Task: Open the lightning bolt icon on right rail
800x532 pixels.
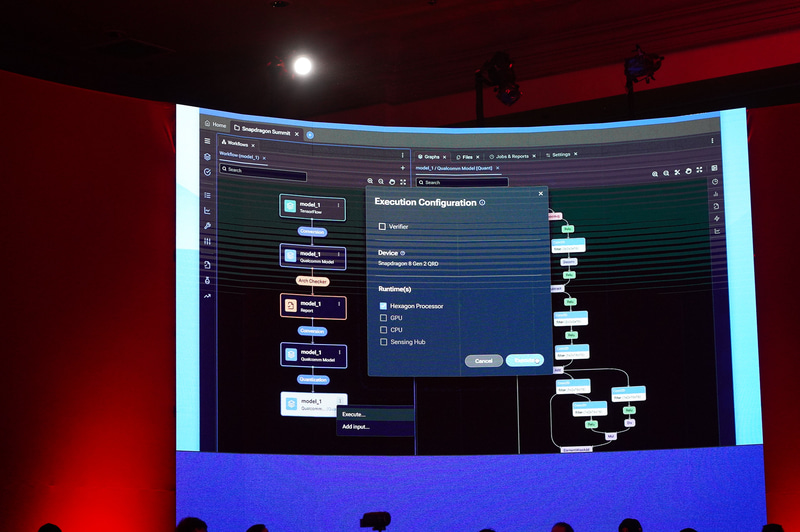Action: tap(716, 218)
